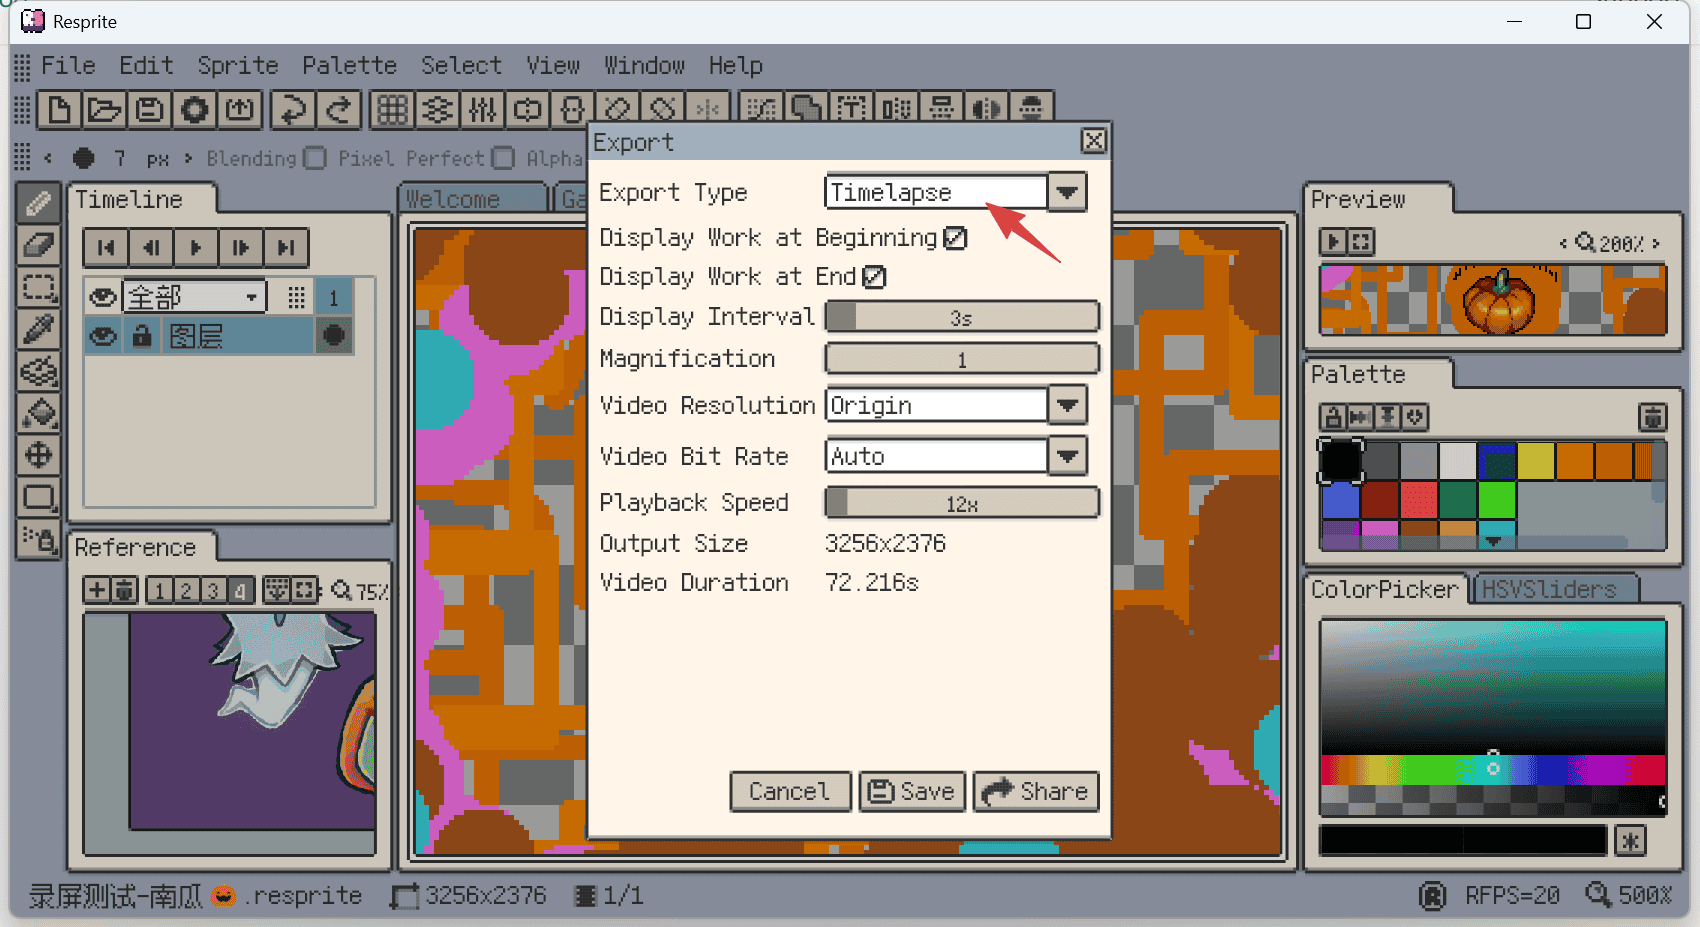This screenshot has height=927, width=1700.
Task: Select the Pencil tool in the toolbar
Action: 39,203
